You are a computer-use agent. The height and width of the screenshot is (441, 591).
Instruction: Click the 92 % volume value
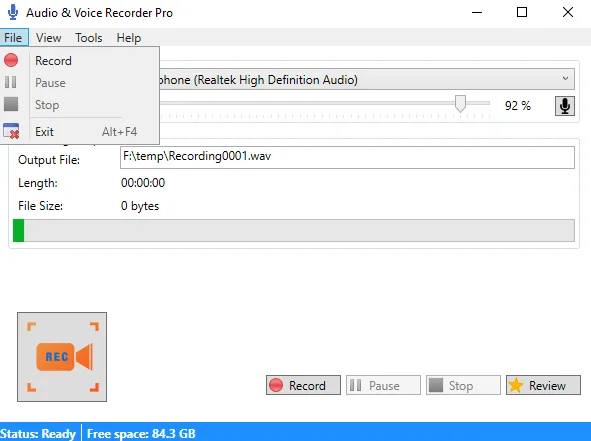coord(518,106)
